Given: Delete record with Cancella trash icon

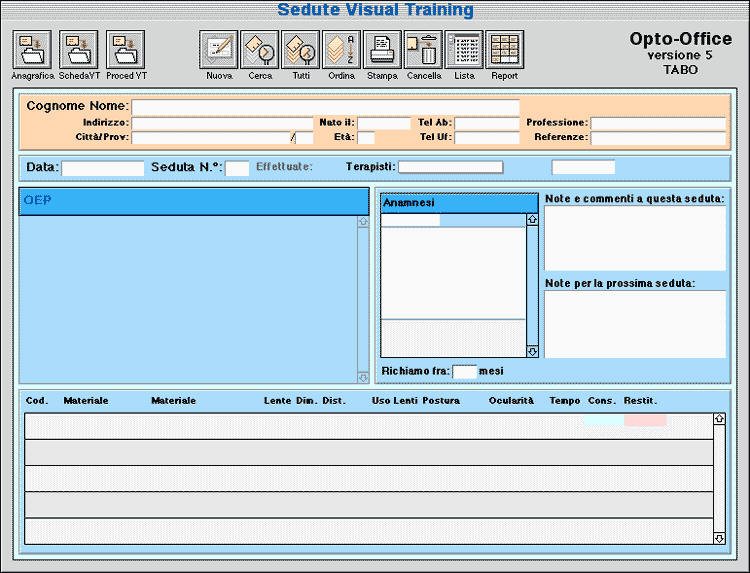Looking at the screenshot, I should tap(423, 50).
